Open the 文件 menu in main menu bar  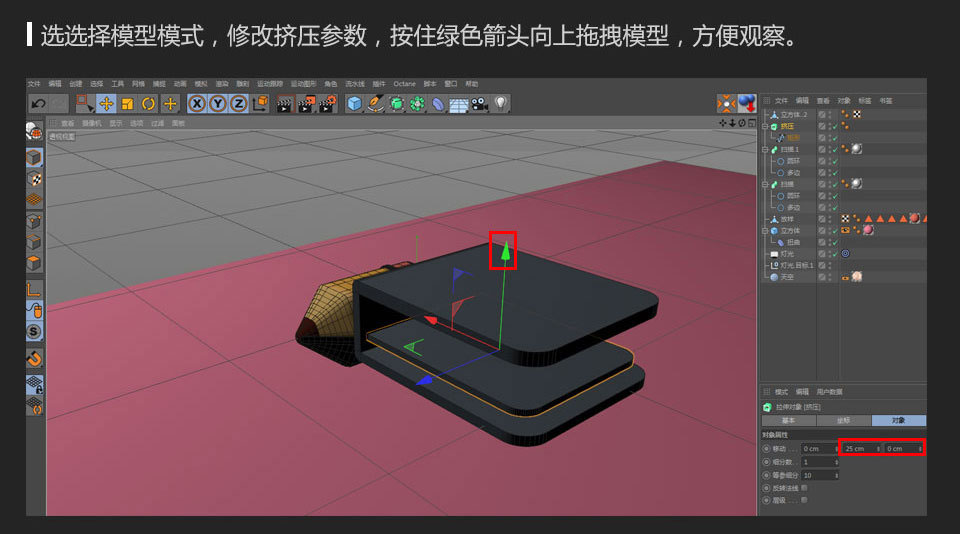click(34, 84)
